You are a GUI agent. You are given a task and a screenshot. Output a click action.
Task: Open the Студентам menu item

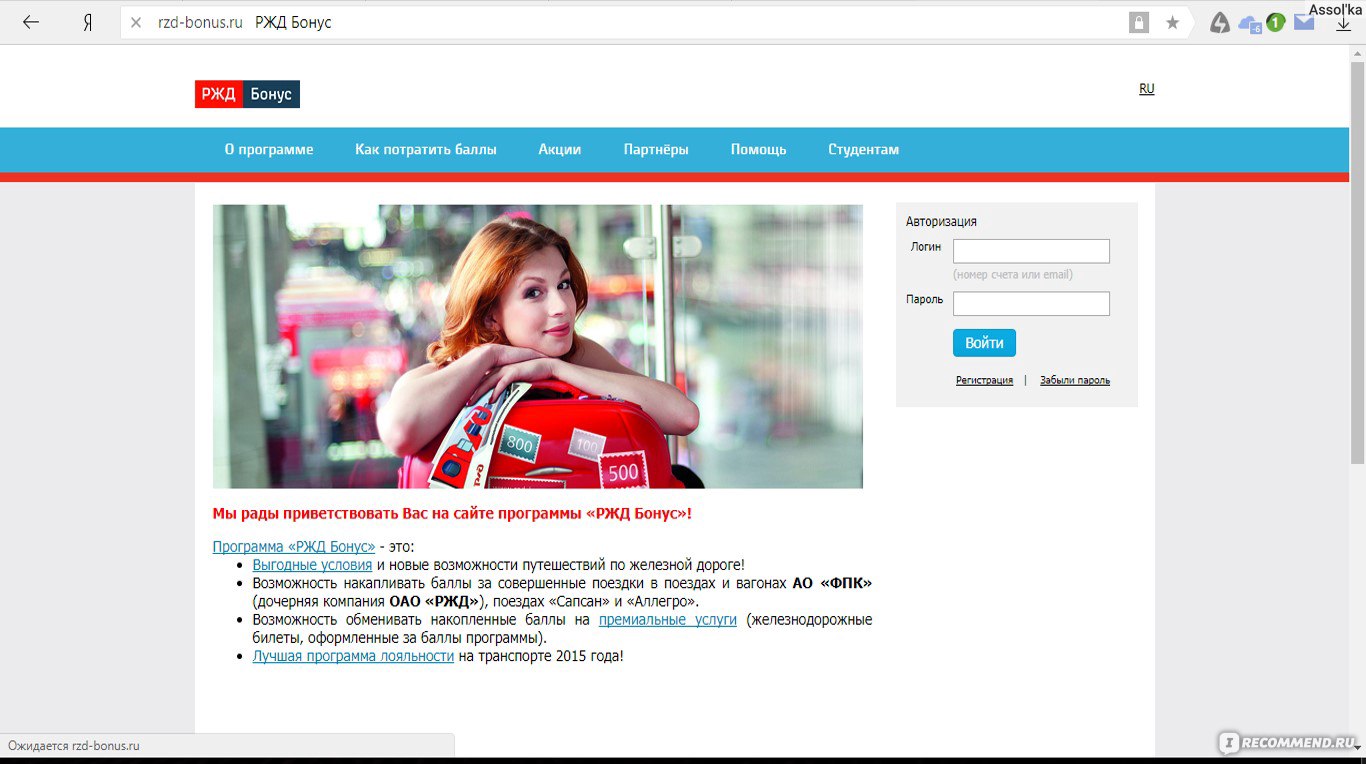tap(863, 149)
